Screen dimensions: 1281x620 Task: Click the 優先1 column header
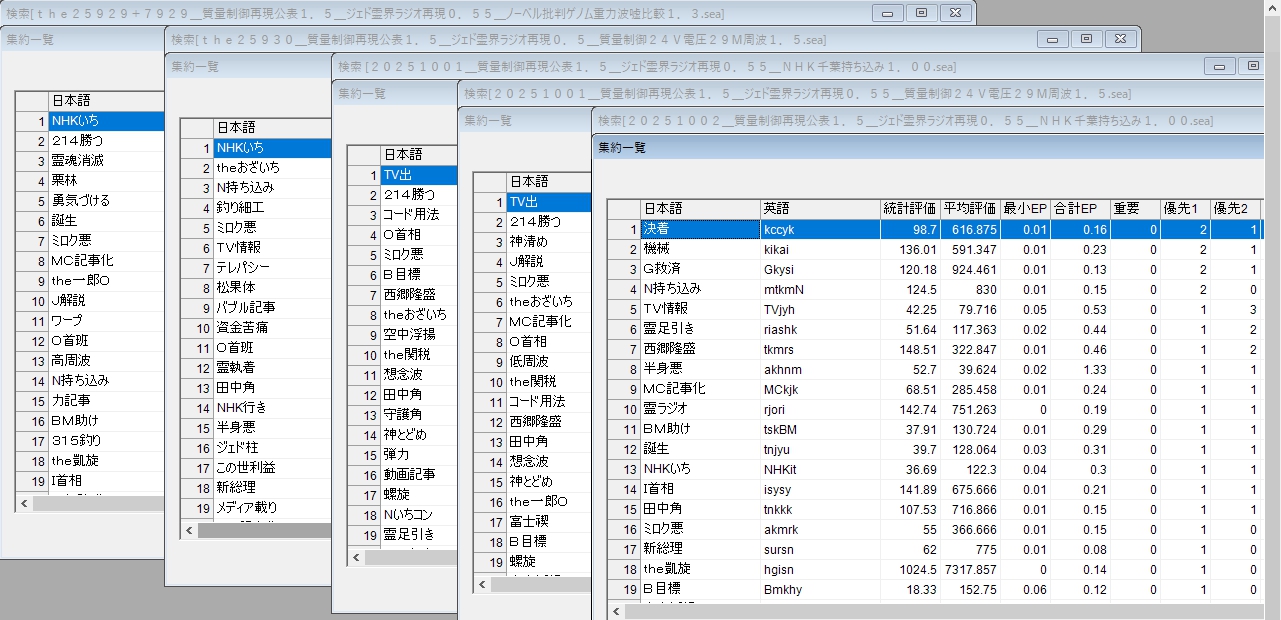1184,209
